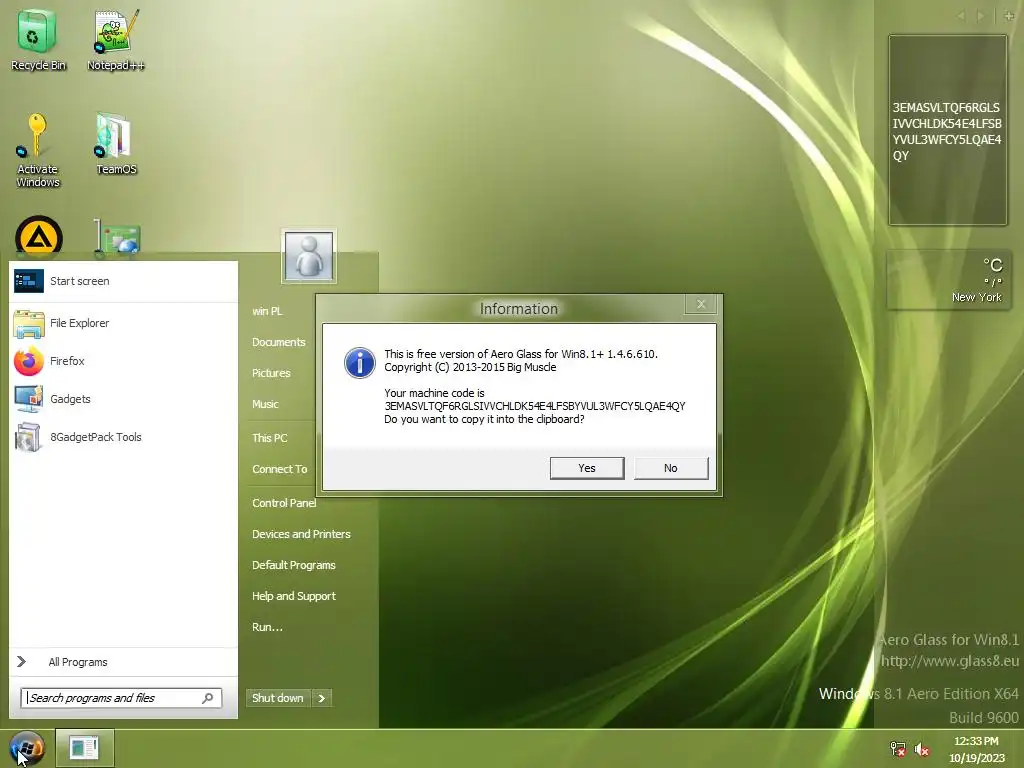Open the TeamOS desktop shortcut

(116, 144)
